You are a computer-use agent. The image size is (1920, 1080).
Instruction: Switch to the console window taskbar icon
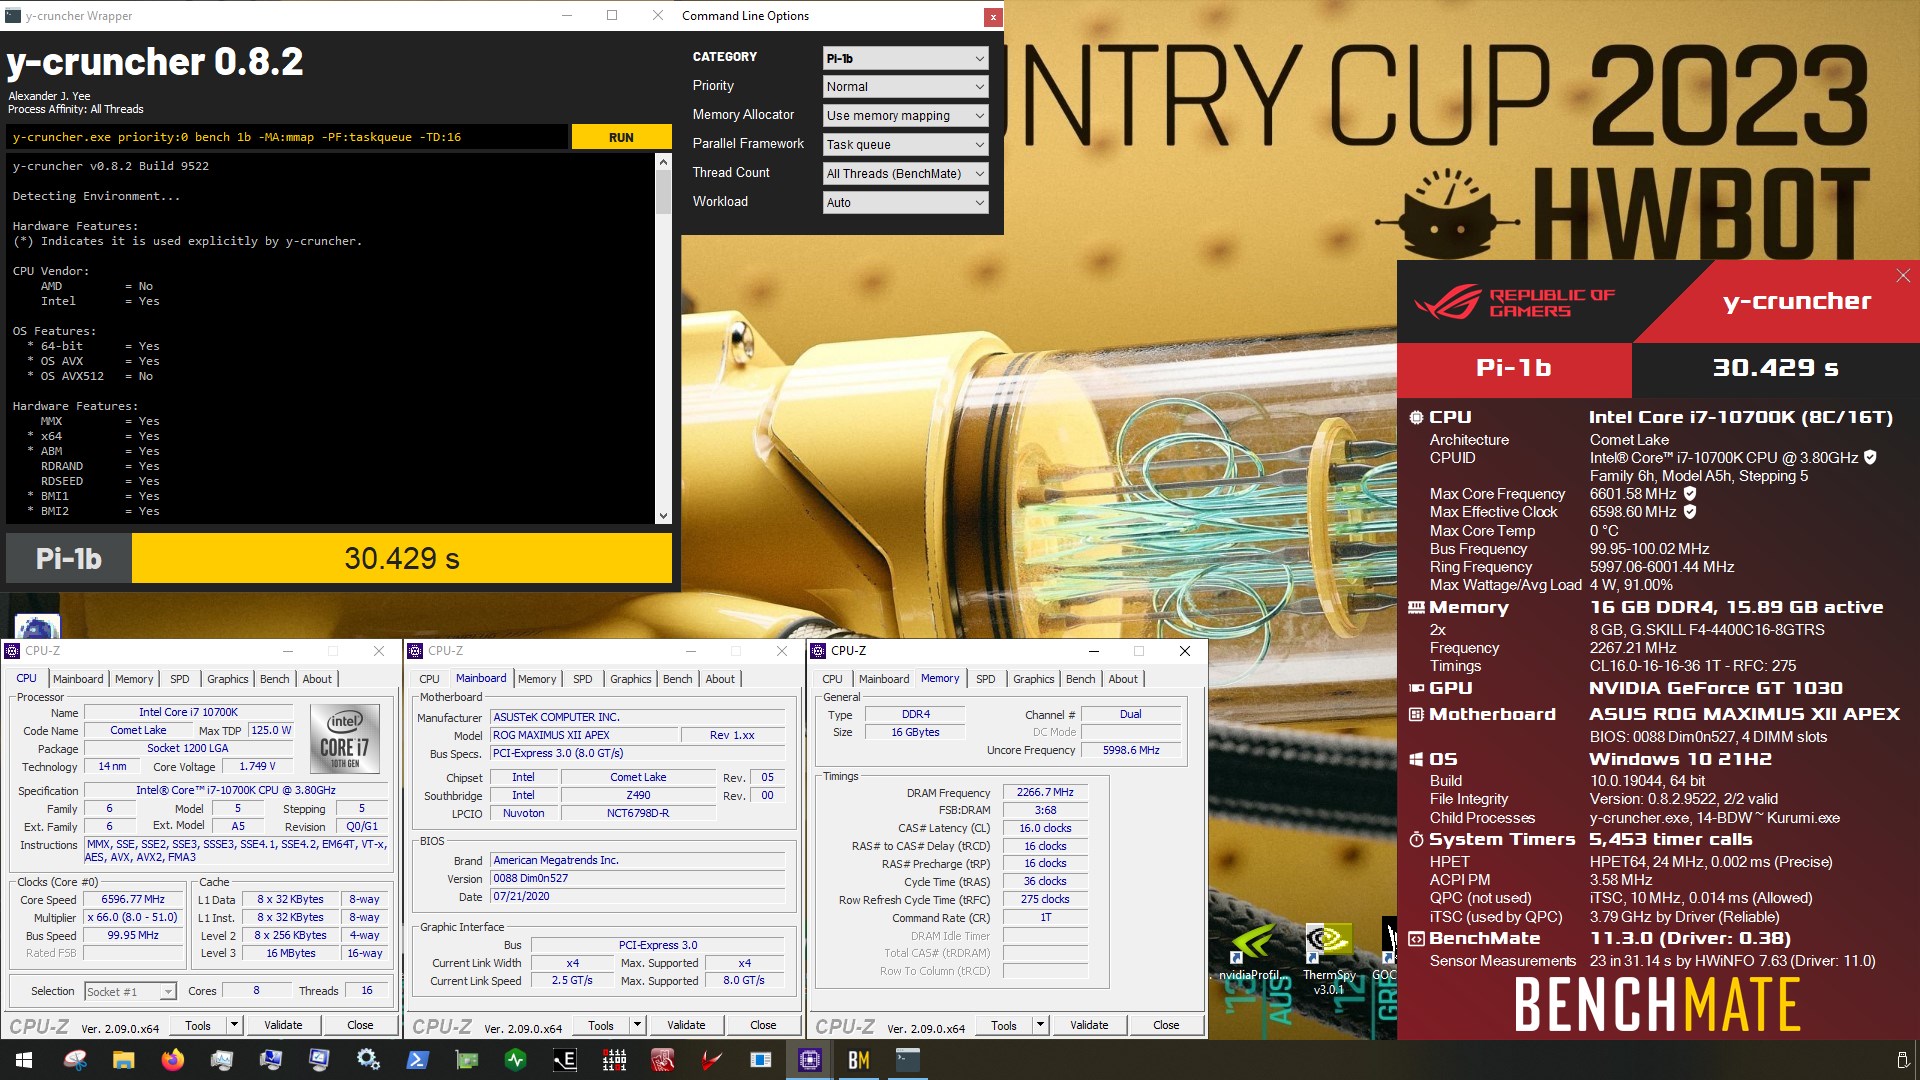[x=907, y=1060]
